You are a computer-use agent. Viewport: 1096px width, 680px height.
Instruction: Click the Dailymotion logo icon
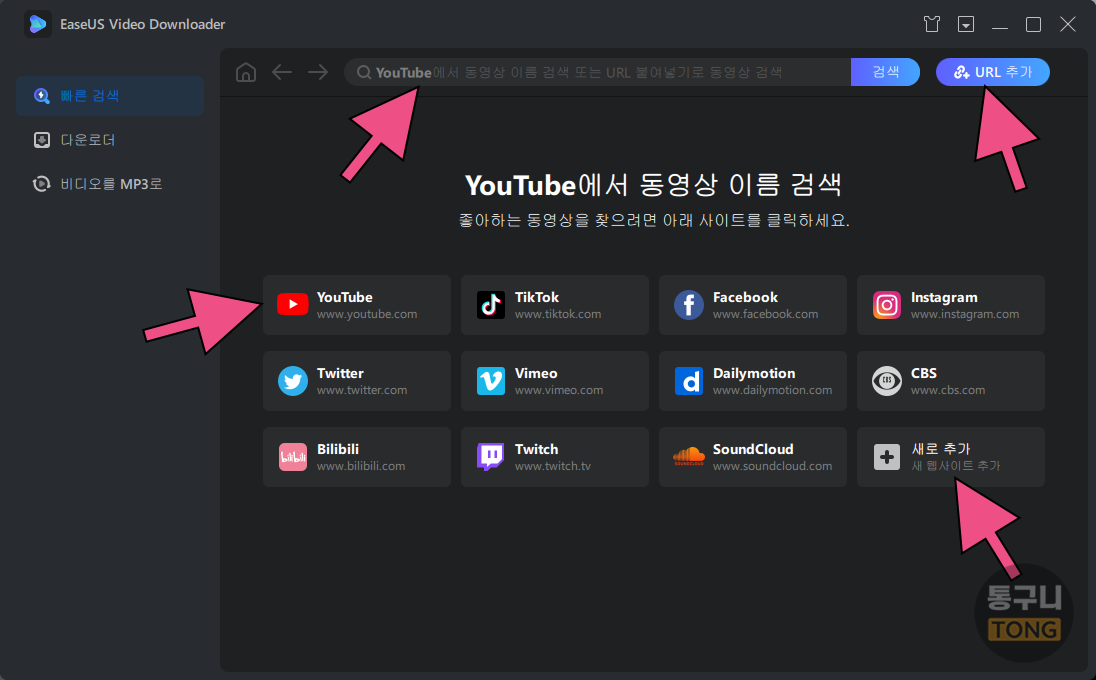pyautogui.click(x=688, y=381)
